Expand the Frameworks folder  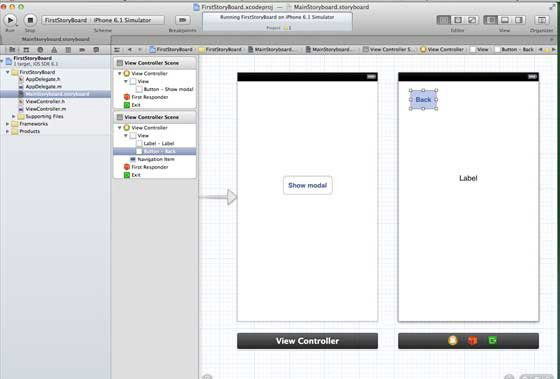(x=8, y=124)
